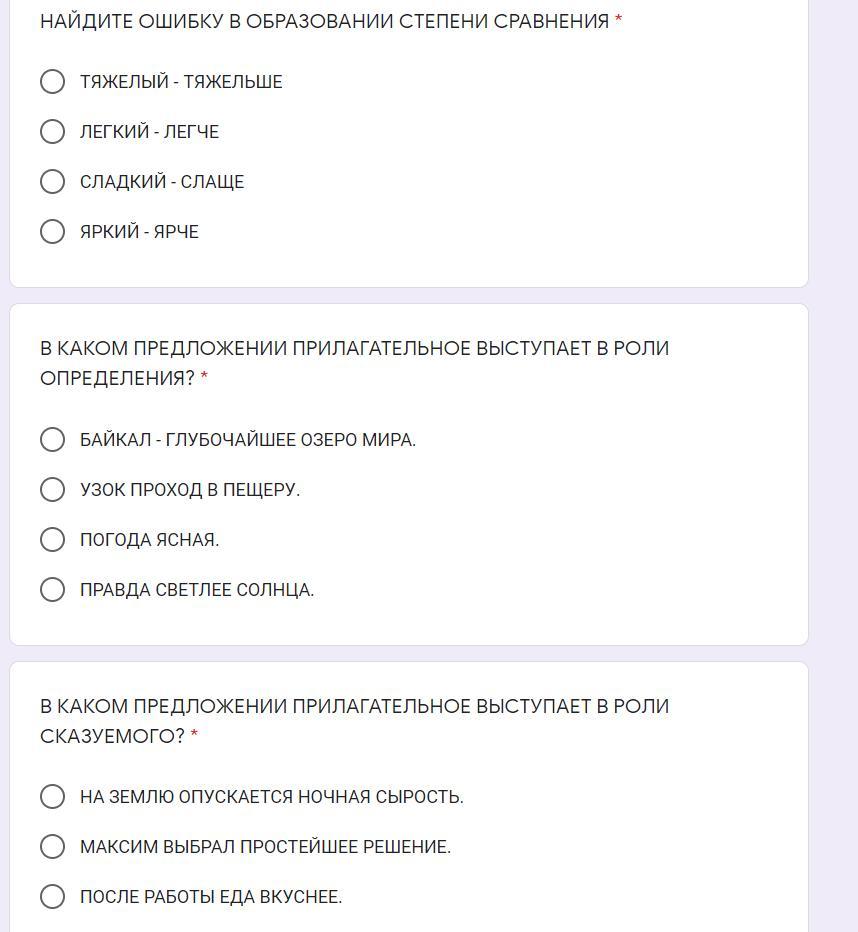Mark the СЛАДКИЙ - СЛАЩЕ radio circle
The height and width of the screenshot is (932, 858).
click(x=53, y=182)
